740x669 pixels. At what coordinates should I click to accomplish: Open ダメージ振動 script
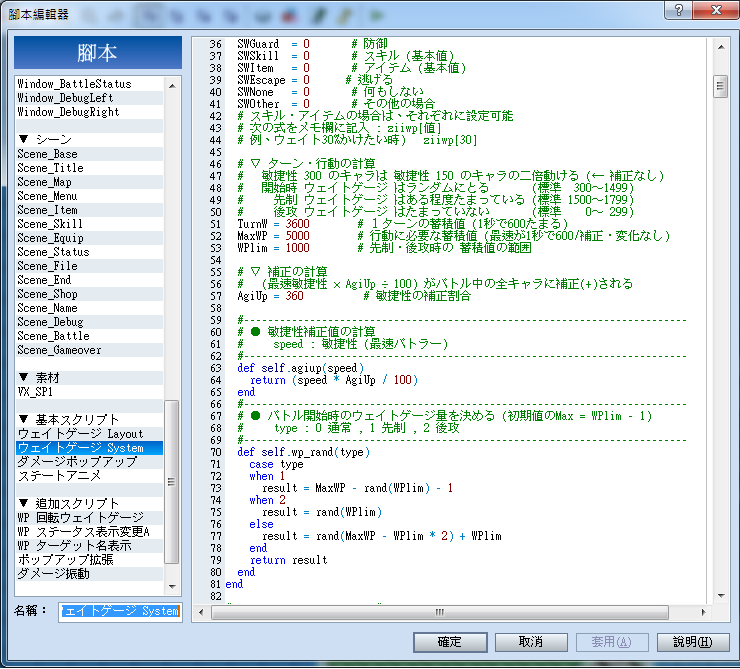coord(89,574)
